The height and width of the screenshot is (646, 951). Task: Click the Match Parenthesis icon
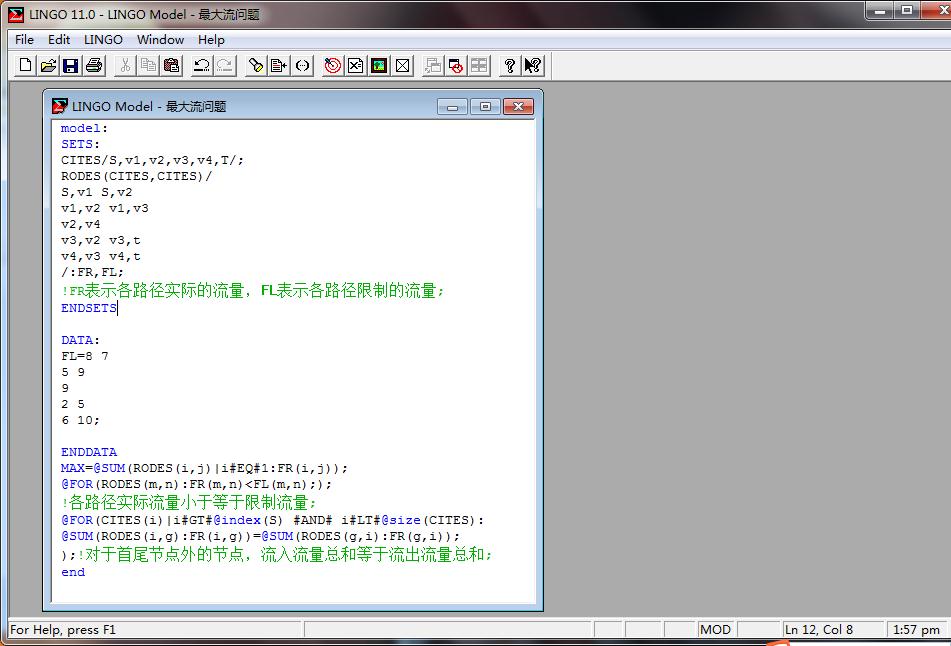pos(303,66)
